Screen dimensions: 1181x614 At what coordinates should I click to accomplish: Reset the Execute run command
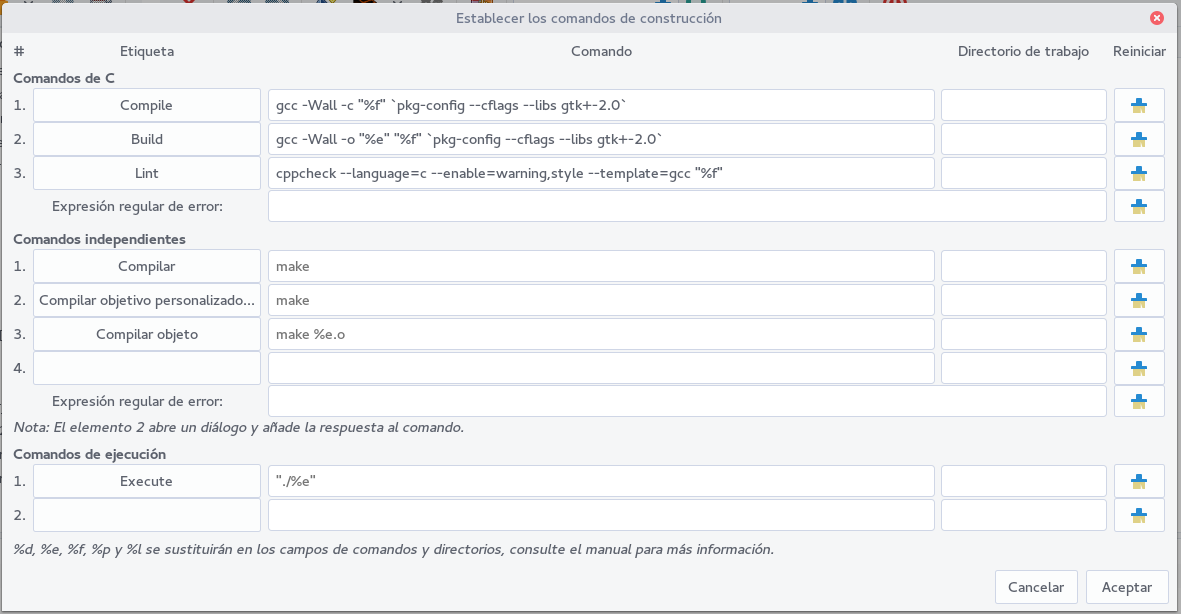click(1139, 481)
